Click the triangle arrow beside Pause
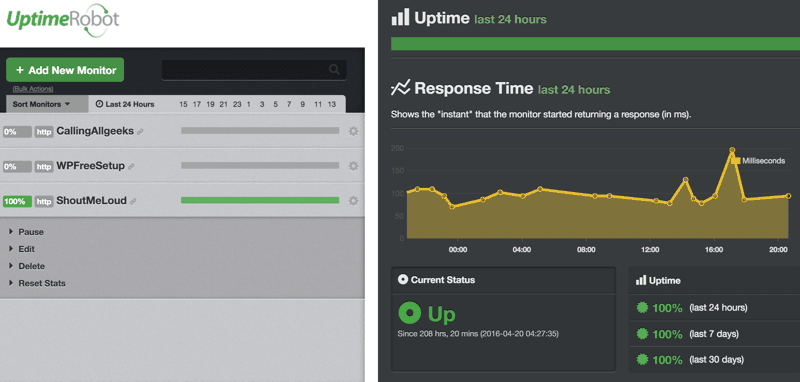The width and height of the screenshot is (800, 382). point(11,232)
